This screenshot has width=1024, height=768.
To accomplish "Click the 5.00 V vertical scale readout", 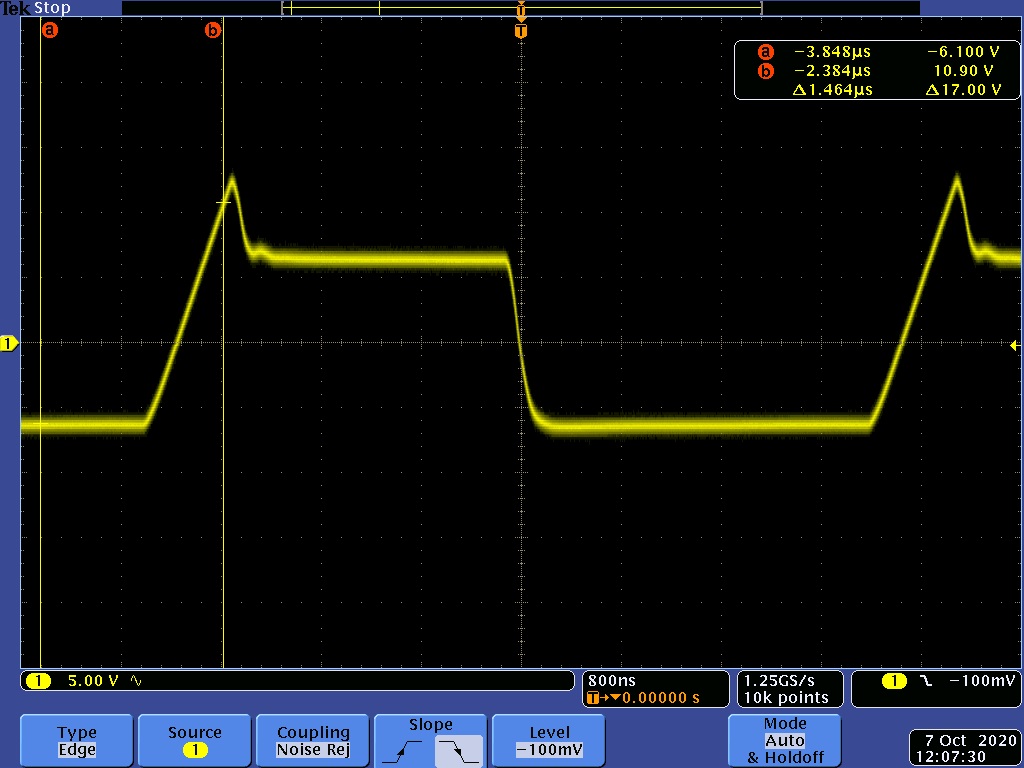I will click(x=93, y=681).
